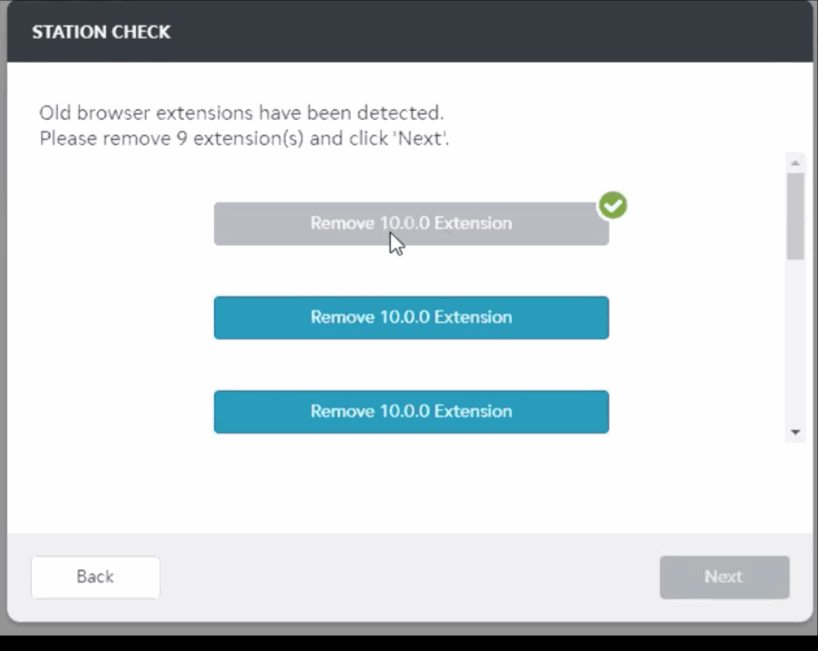818x651 pixels.
Task: Click the middle blue Remove 10.0.0 Extension button
Action: click(411, 318)
